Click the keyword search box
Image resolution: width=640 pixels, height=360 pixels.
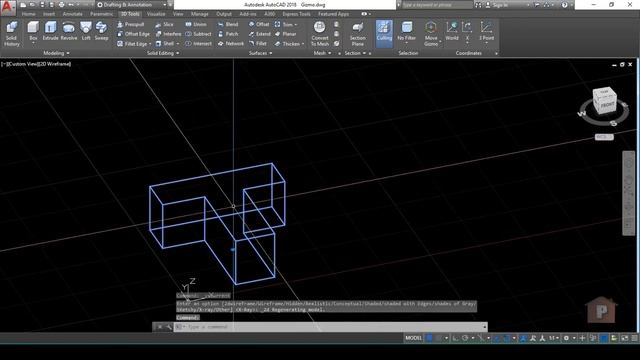pos(437,5)
